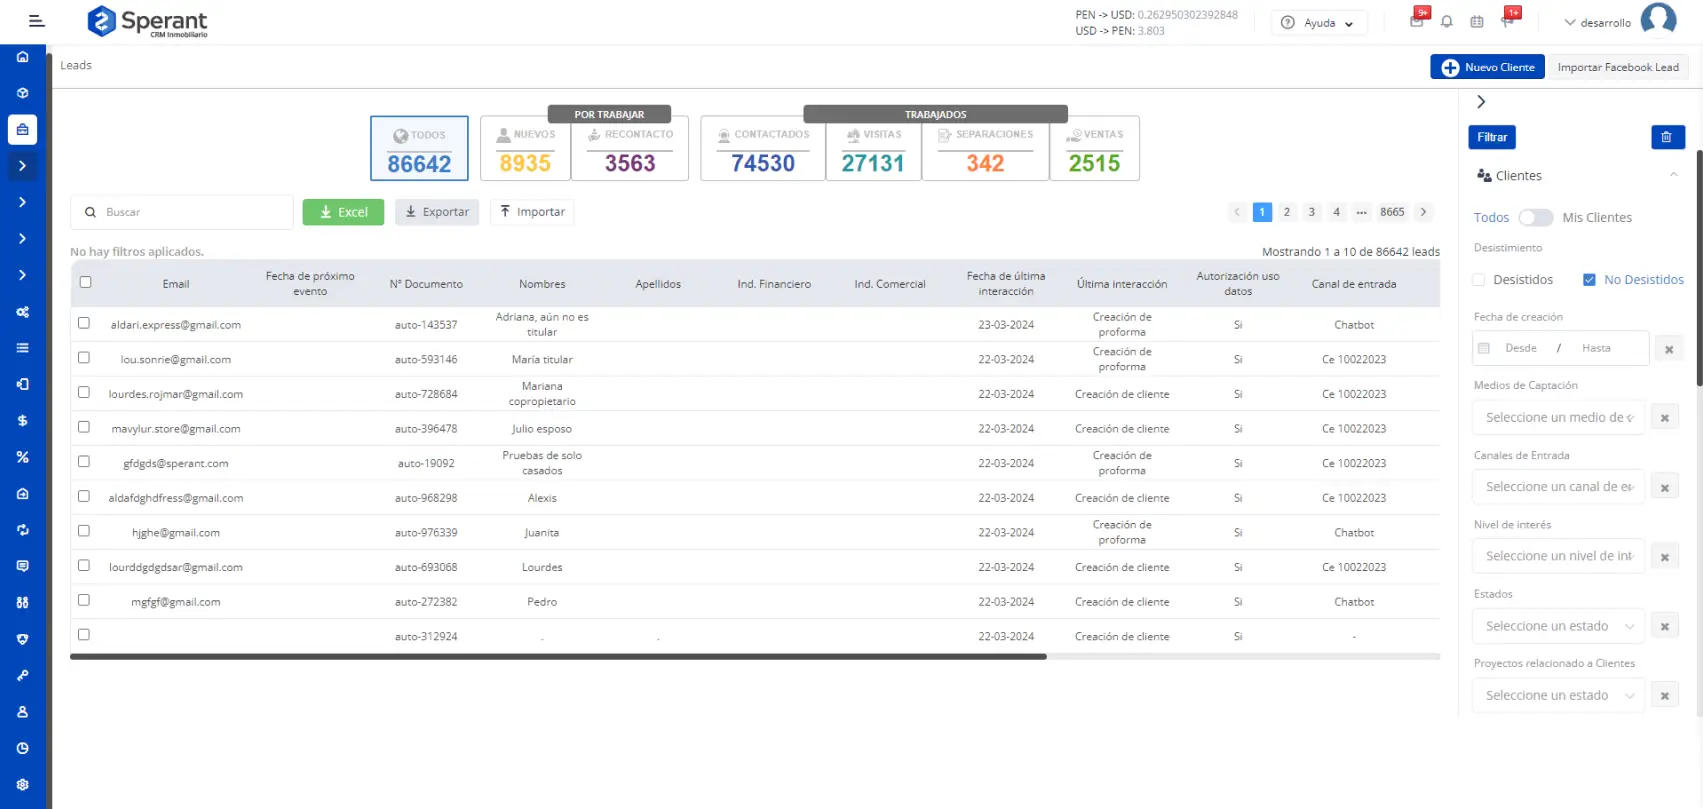Click the horizontal table scrollbar
Image resolution: width=1703 pixels, height=809 pixels.
[x=558, y=657]
